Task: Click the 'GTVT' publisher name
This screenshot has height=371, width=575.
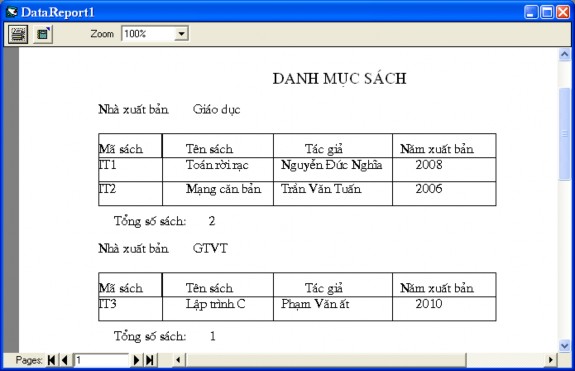Action: click(210, 249)
